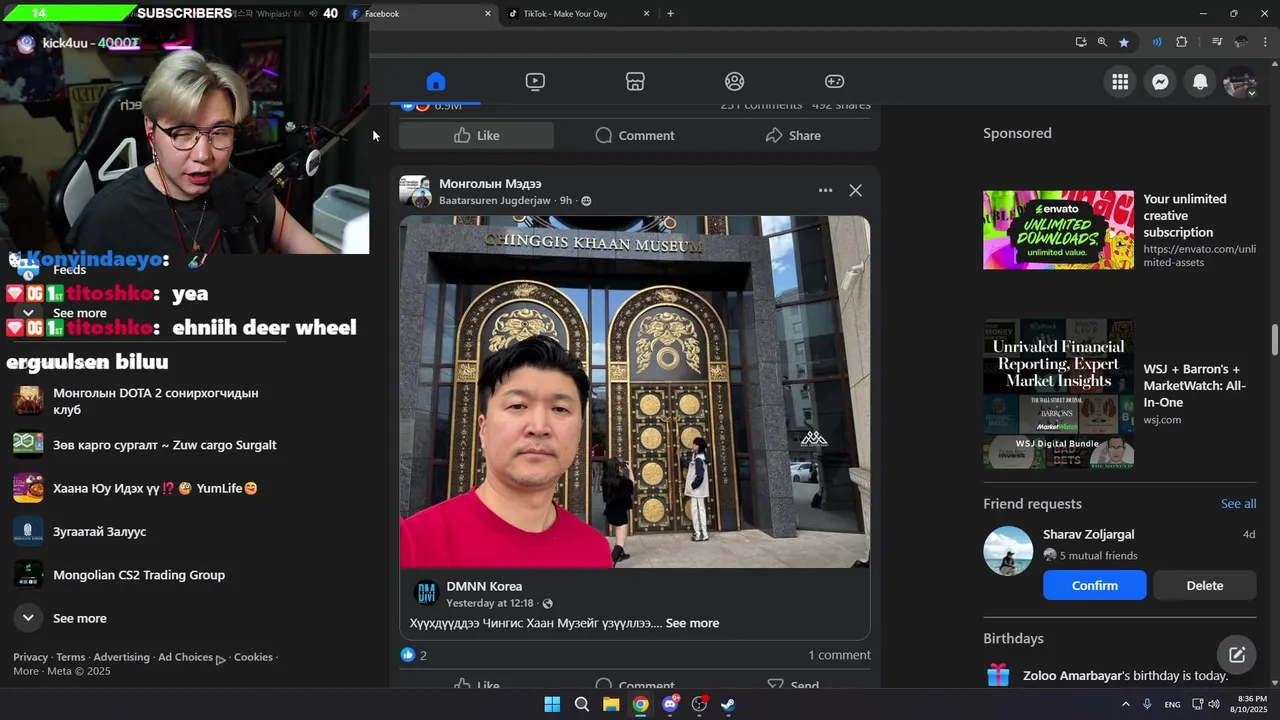Confirm Sharav Zoljargal's friend request

point(1095,586)
